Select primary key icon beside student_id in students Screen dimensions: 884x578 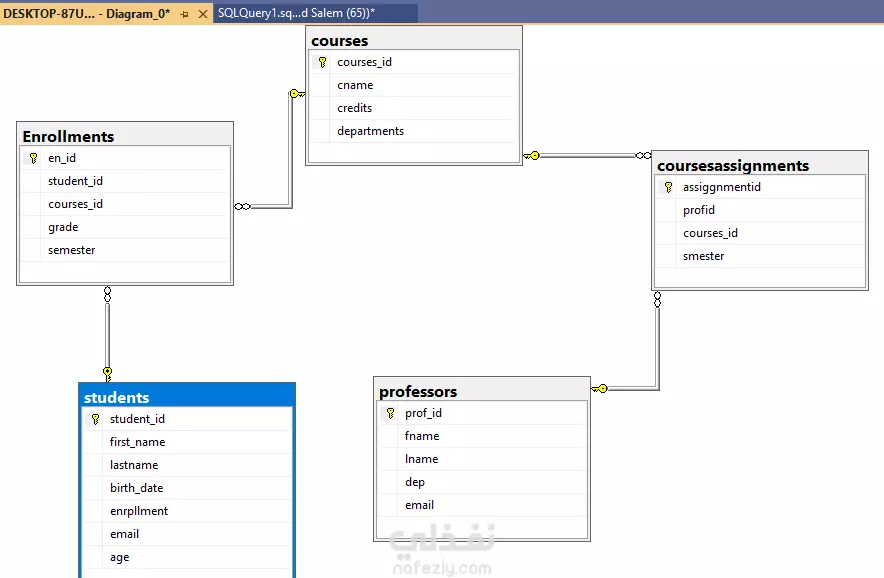pyautogui.click(x=95, y=419)
